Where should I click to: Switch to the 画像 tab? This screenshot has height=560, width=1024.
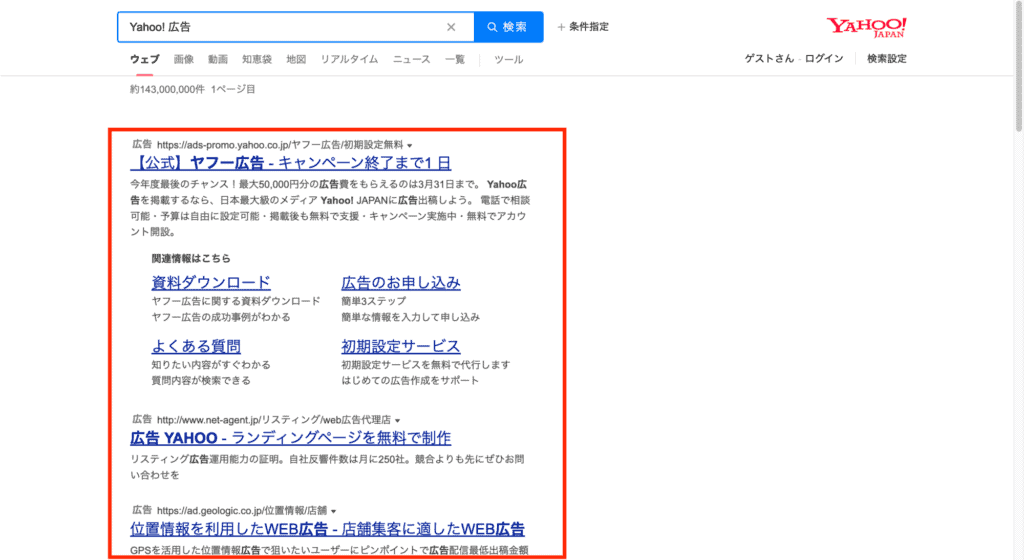point(184,59)
